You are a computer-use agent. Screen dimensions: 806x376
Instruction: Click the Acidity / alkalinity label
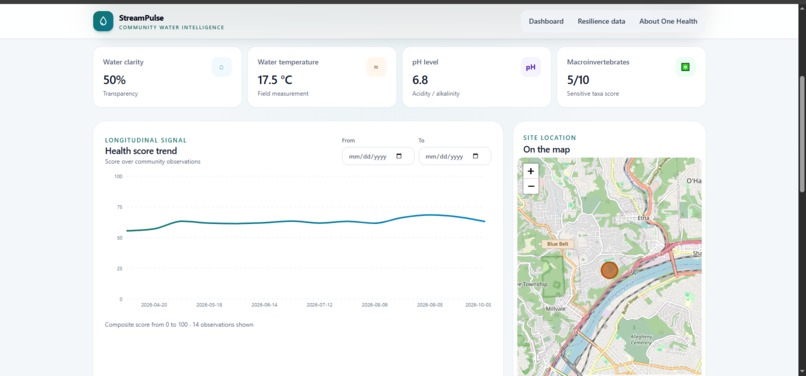(x=436, y=94)
